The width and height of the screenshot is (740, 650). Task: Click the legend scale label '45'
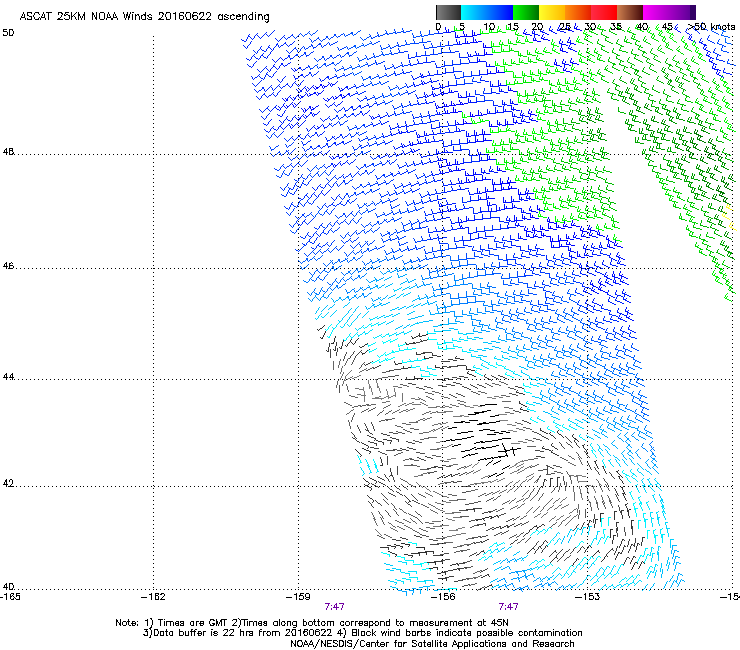667,27
